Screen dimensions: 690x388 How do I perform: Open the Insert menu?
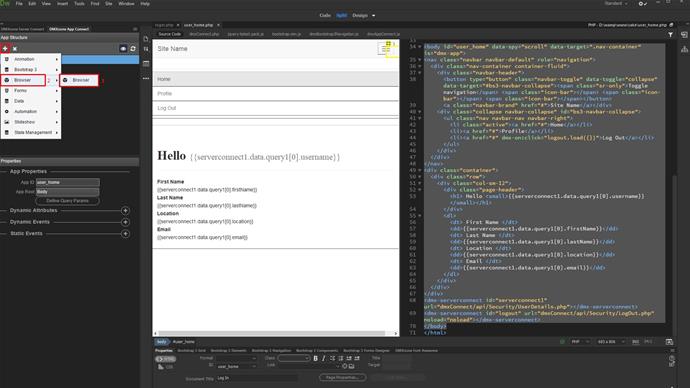[62, 4]
